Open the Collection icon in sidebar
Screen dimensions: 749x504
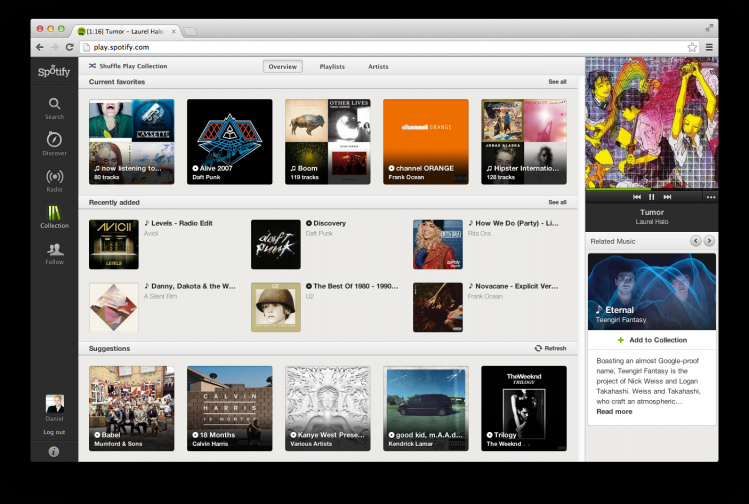pos(54,213)
